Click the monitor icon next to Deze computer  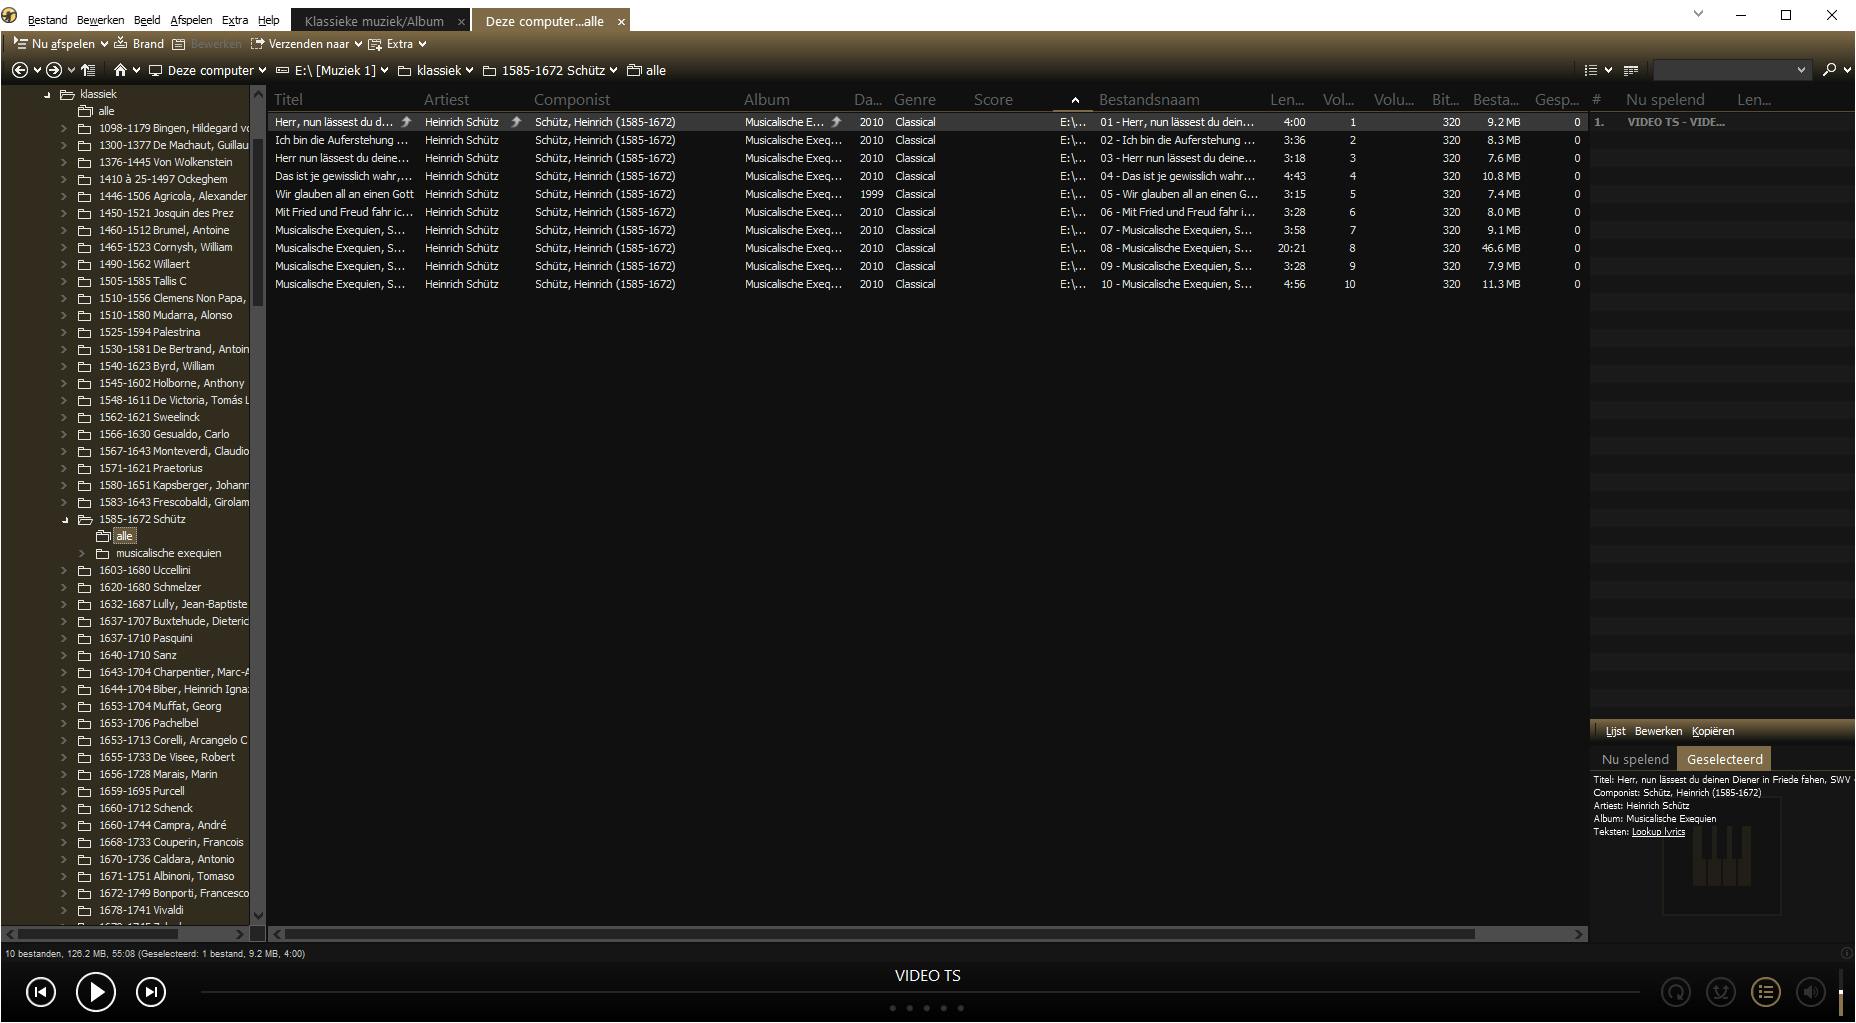pos(155,70)
